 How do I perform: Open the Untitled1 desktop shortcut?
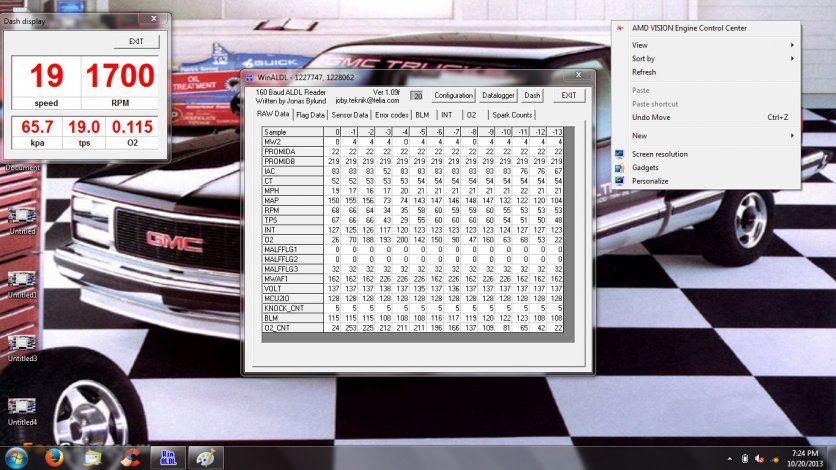point(22,285)
